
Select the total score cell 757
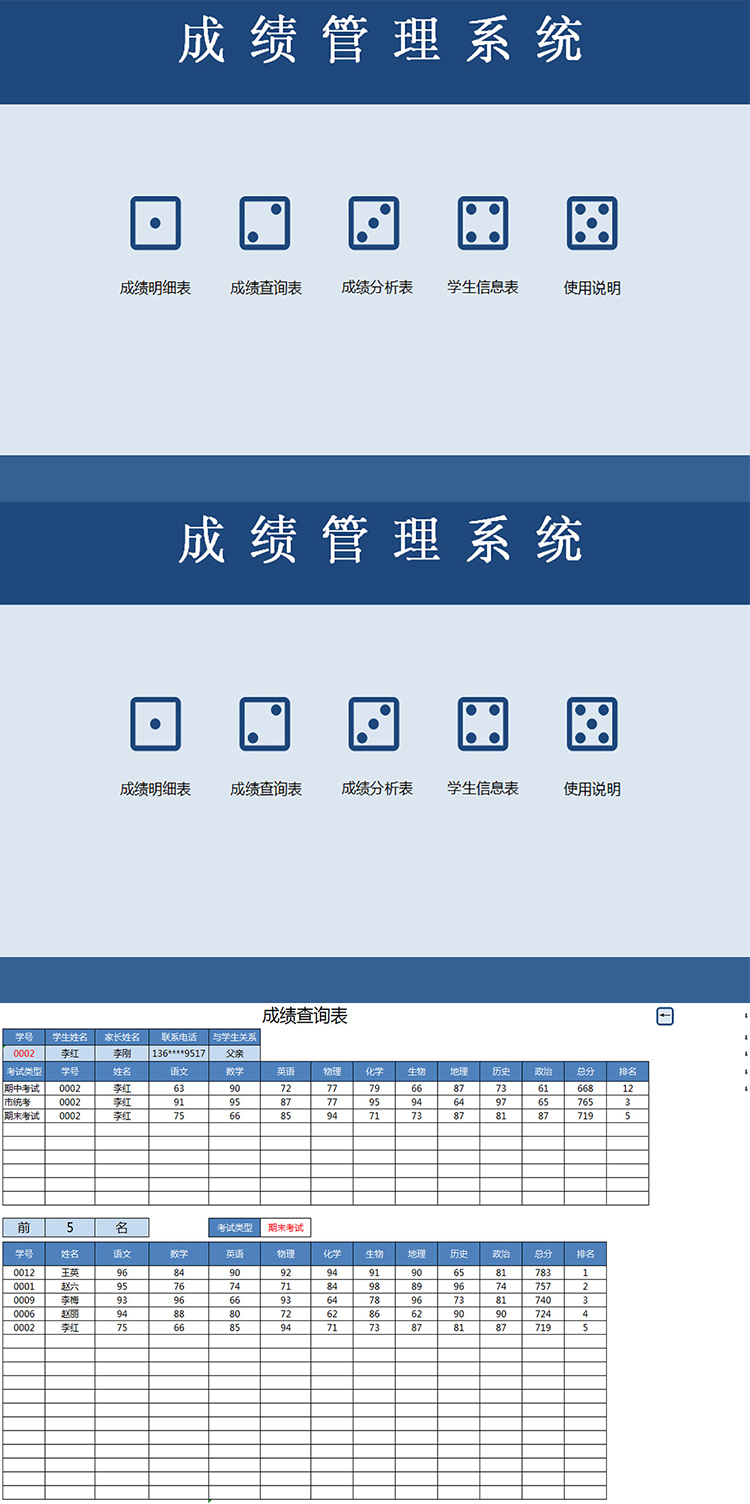point(543,1287)
